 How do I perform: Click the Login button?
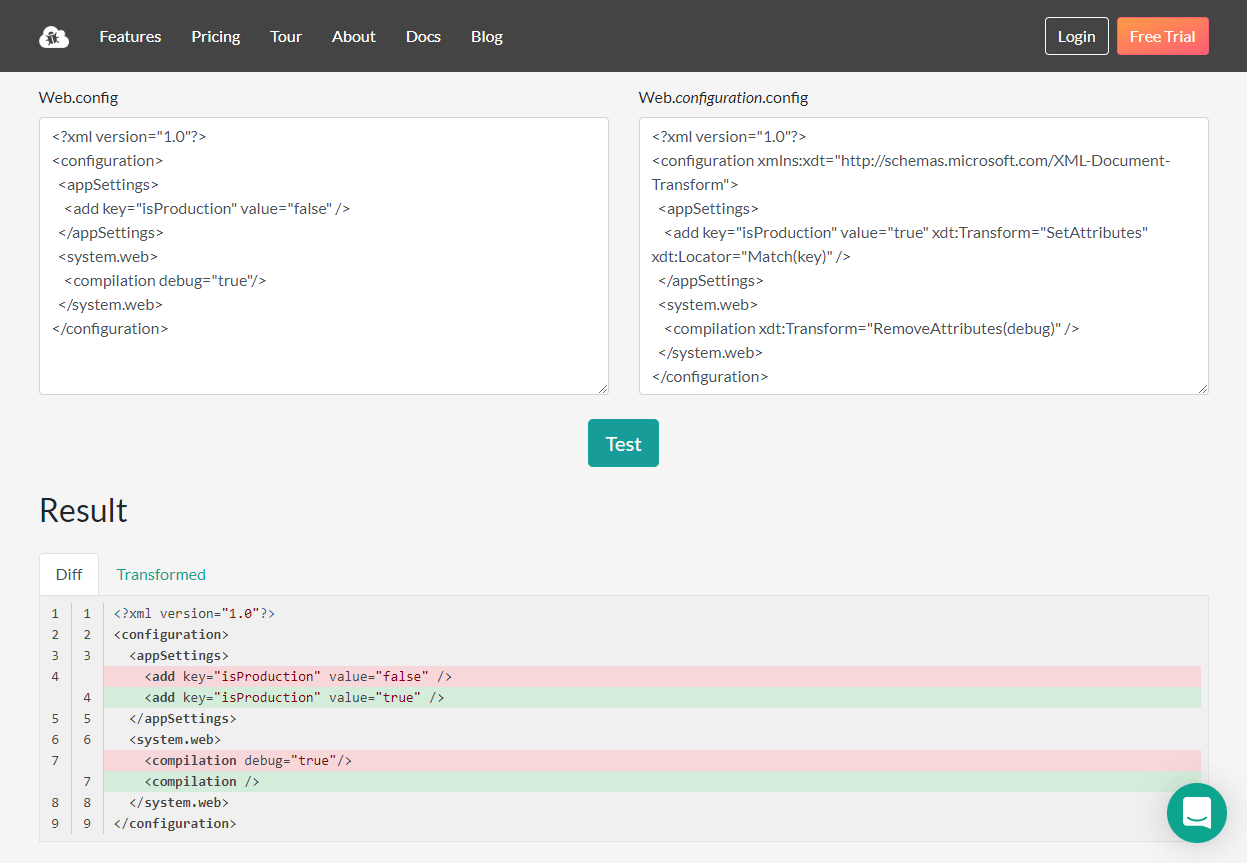[x=1076, y=35]
